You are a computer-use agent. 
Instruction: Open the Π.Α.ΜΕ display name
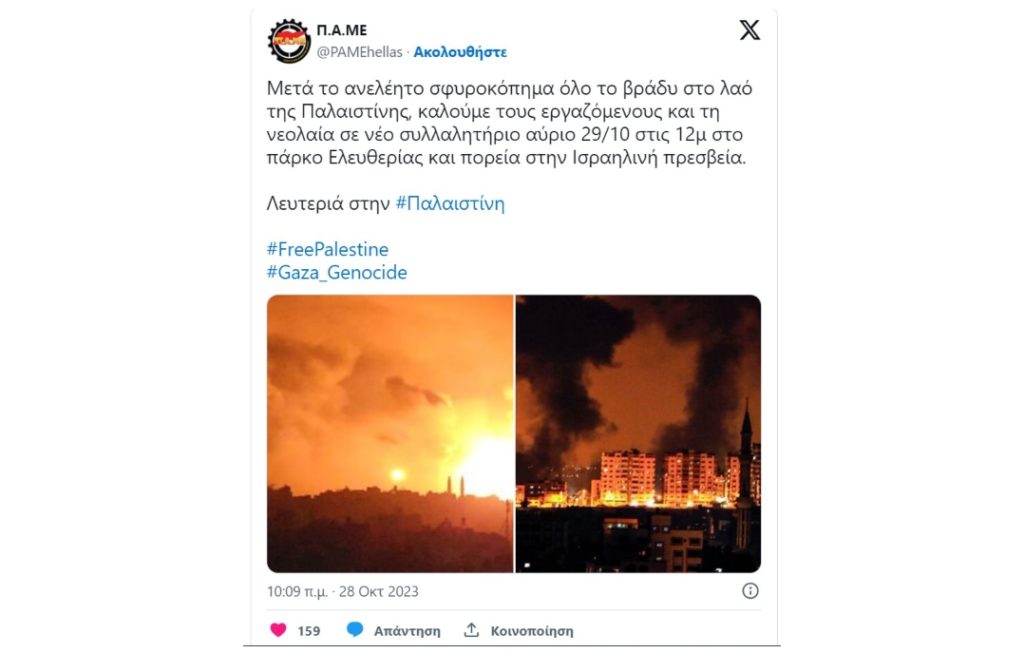point(342,30)
